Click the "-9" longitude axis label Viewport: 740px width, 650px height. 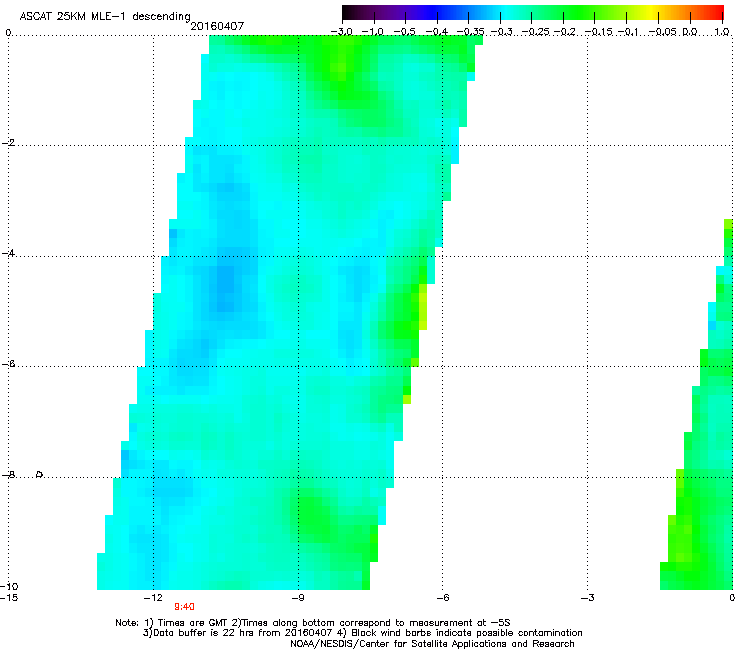[x=298, y=597]
